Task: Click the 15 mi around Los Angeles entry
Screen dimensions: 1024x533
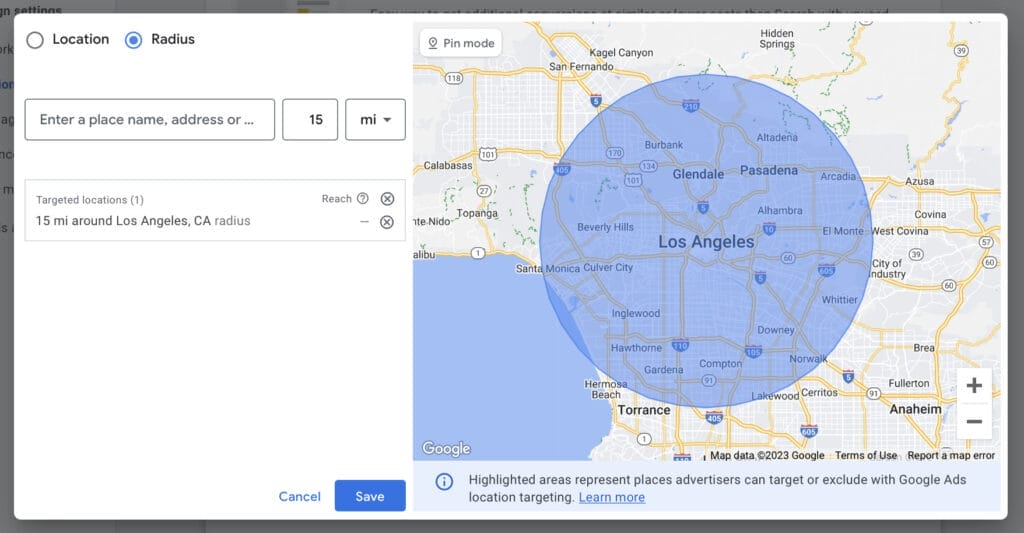Action: (x=143, y=221)
